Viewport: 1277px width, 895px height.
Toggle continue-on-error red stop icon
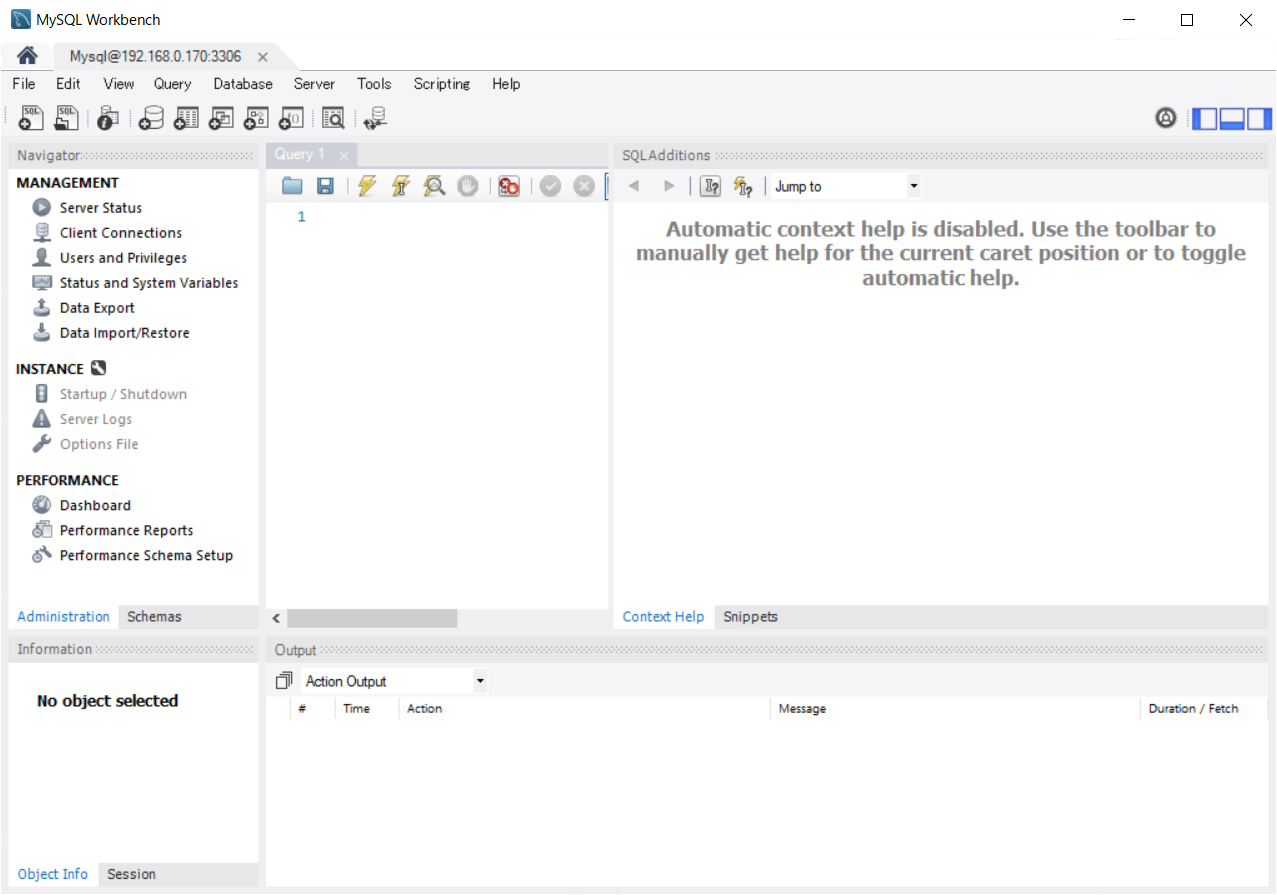(x=509, y=186)
